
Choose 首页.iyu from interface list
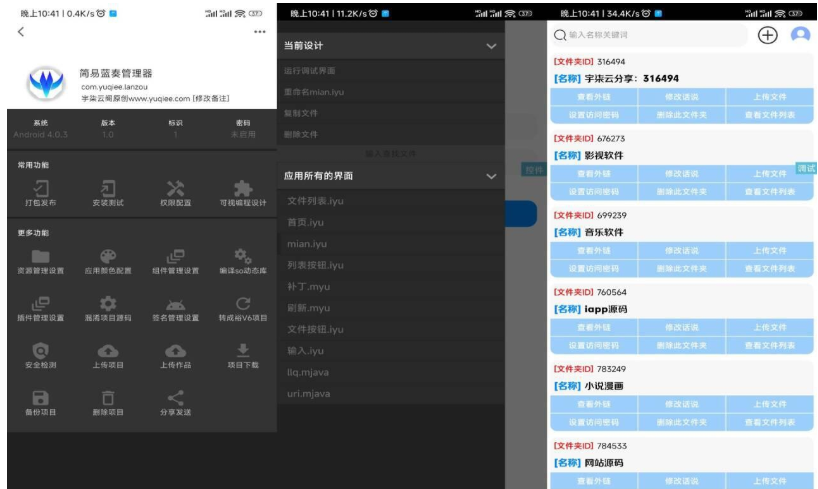tap(305, 222)
